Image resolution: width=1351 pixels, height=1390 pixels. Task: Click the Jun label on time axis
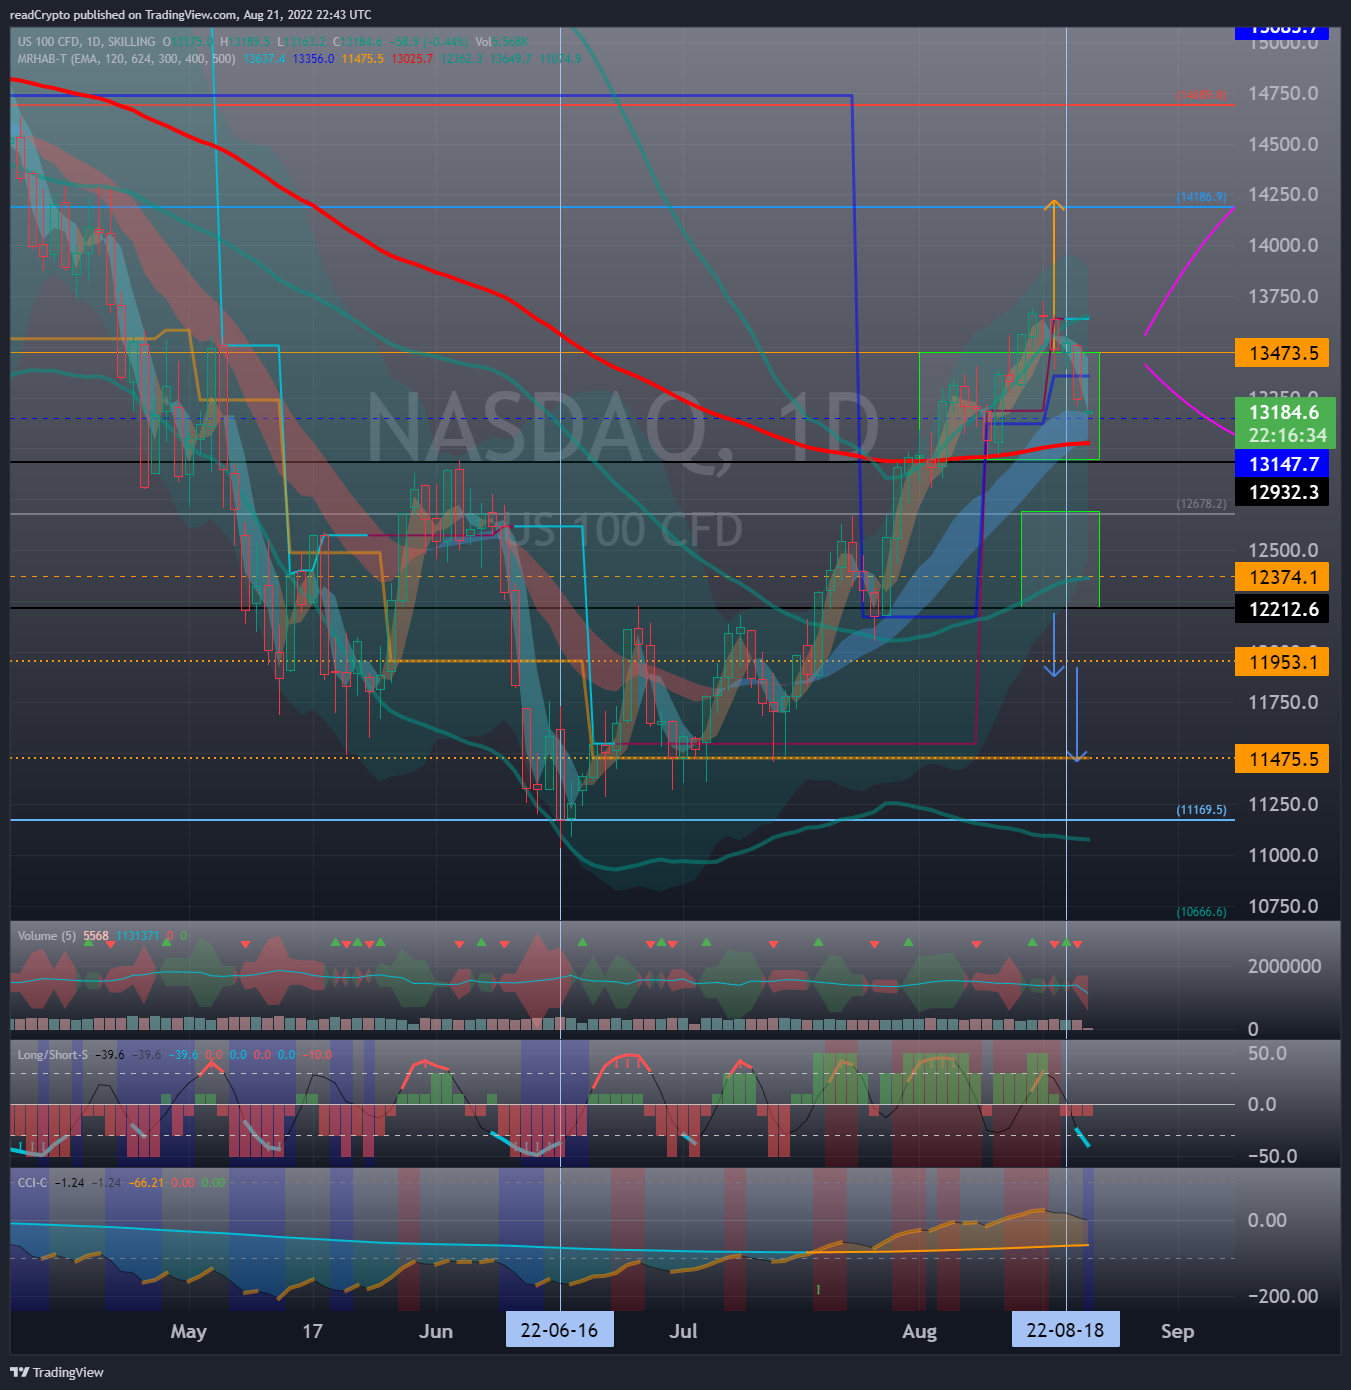point(436,1331)
